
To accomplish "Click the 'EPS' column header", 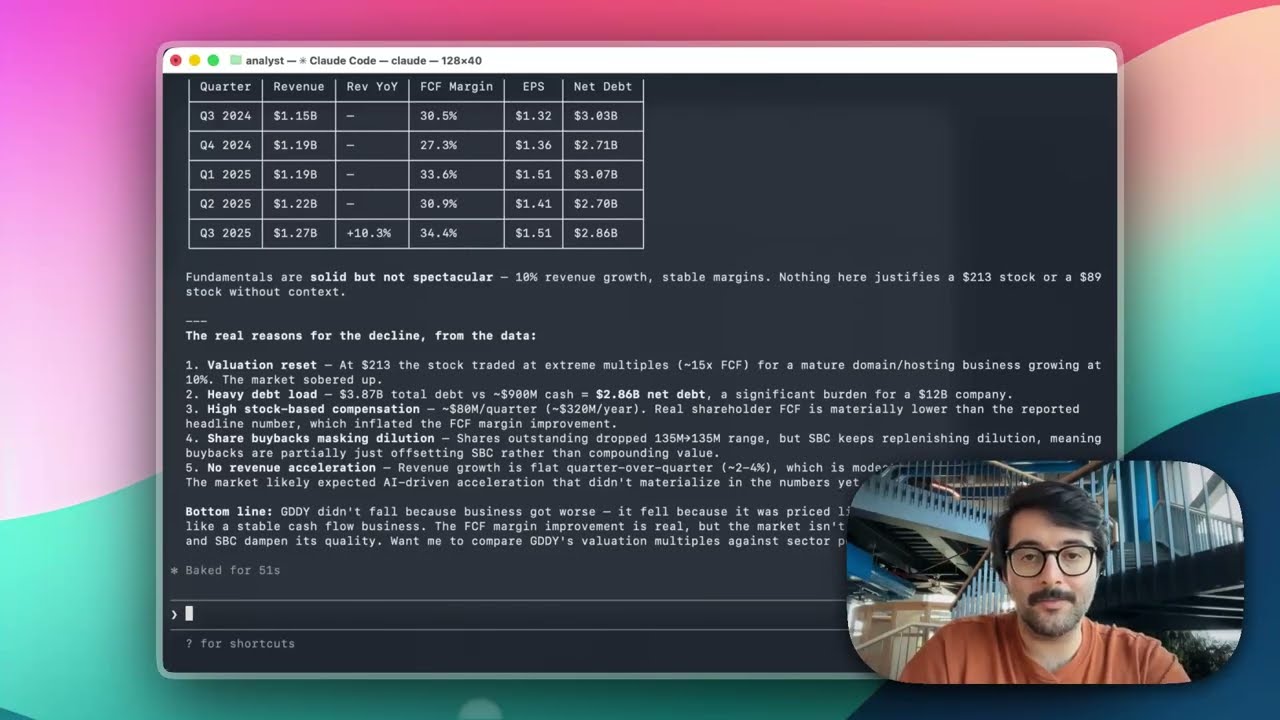I will click(x=533, y=87).
